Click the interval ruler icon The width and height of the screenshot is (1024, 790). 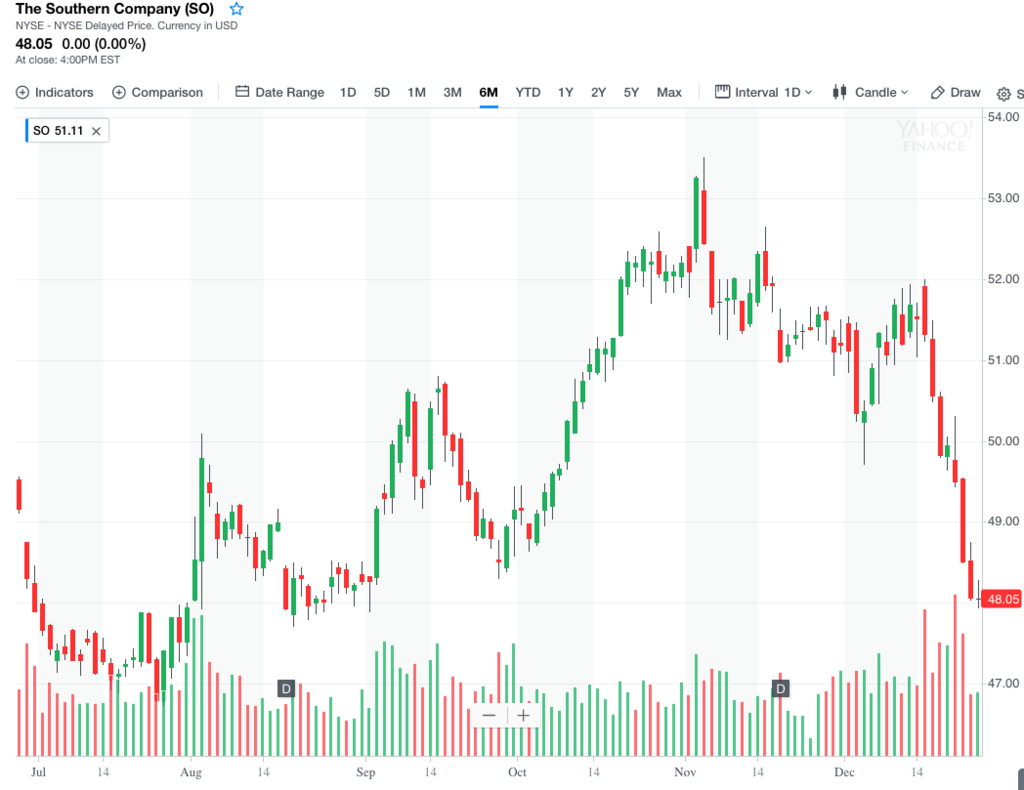(722, 91)
